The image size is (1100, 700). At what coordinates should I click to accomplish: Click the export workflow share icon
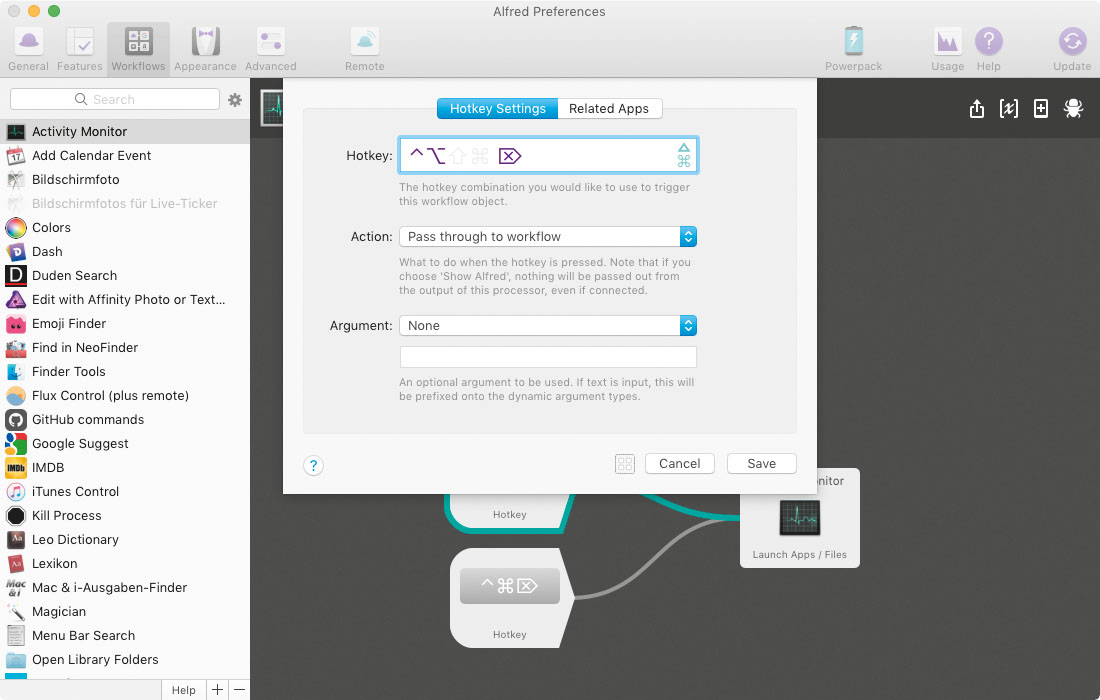977,109
